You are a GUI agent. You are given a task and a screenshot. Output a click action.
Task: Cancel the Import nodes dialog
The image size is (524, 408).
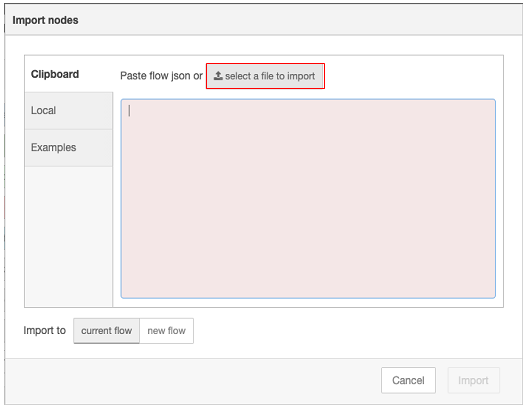pyautogui.click(x=408, y=380)
